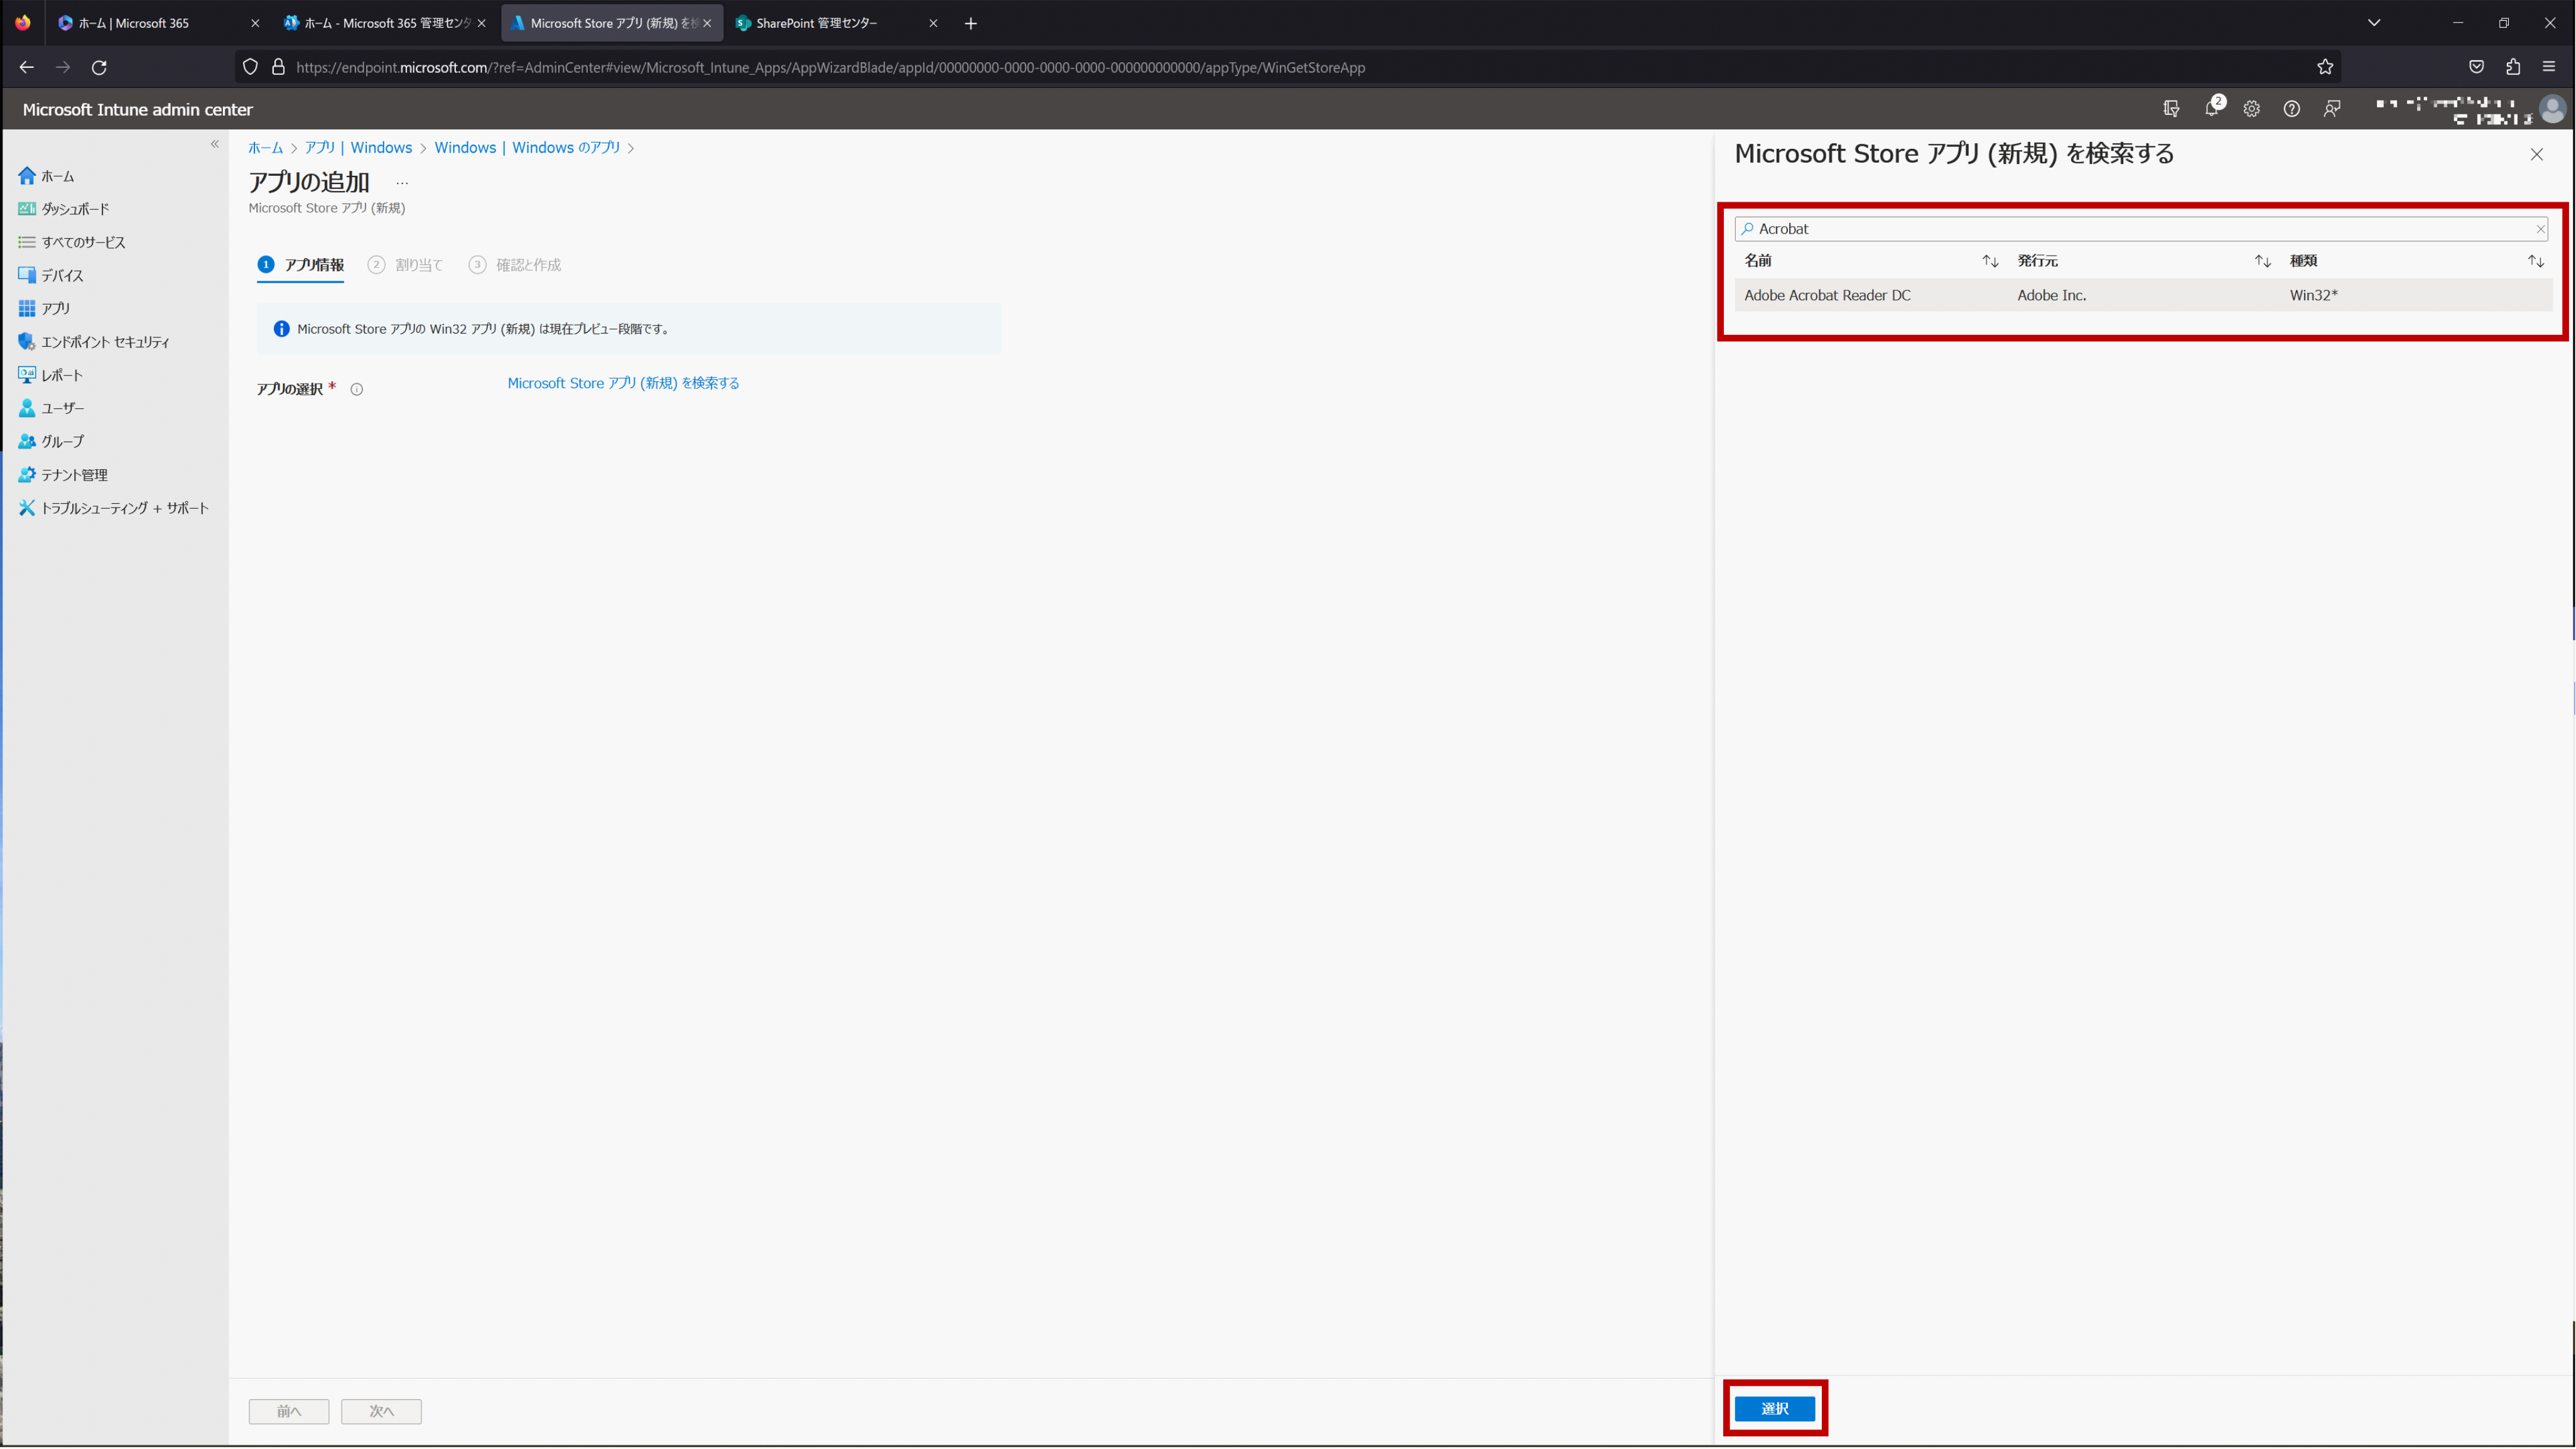Switch to the 割り当て step tab
The width and height of the screenshot is (2576, 1449).
point(405,265)
